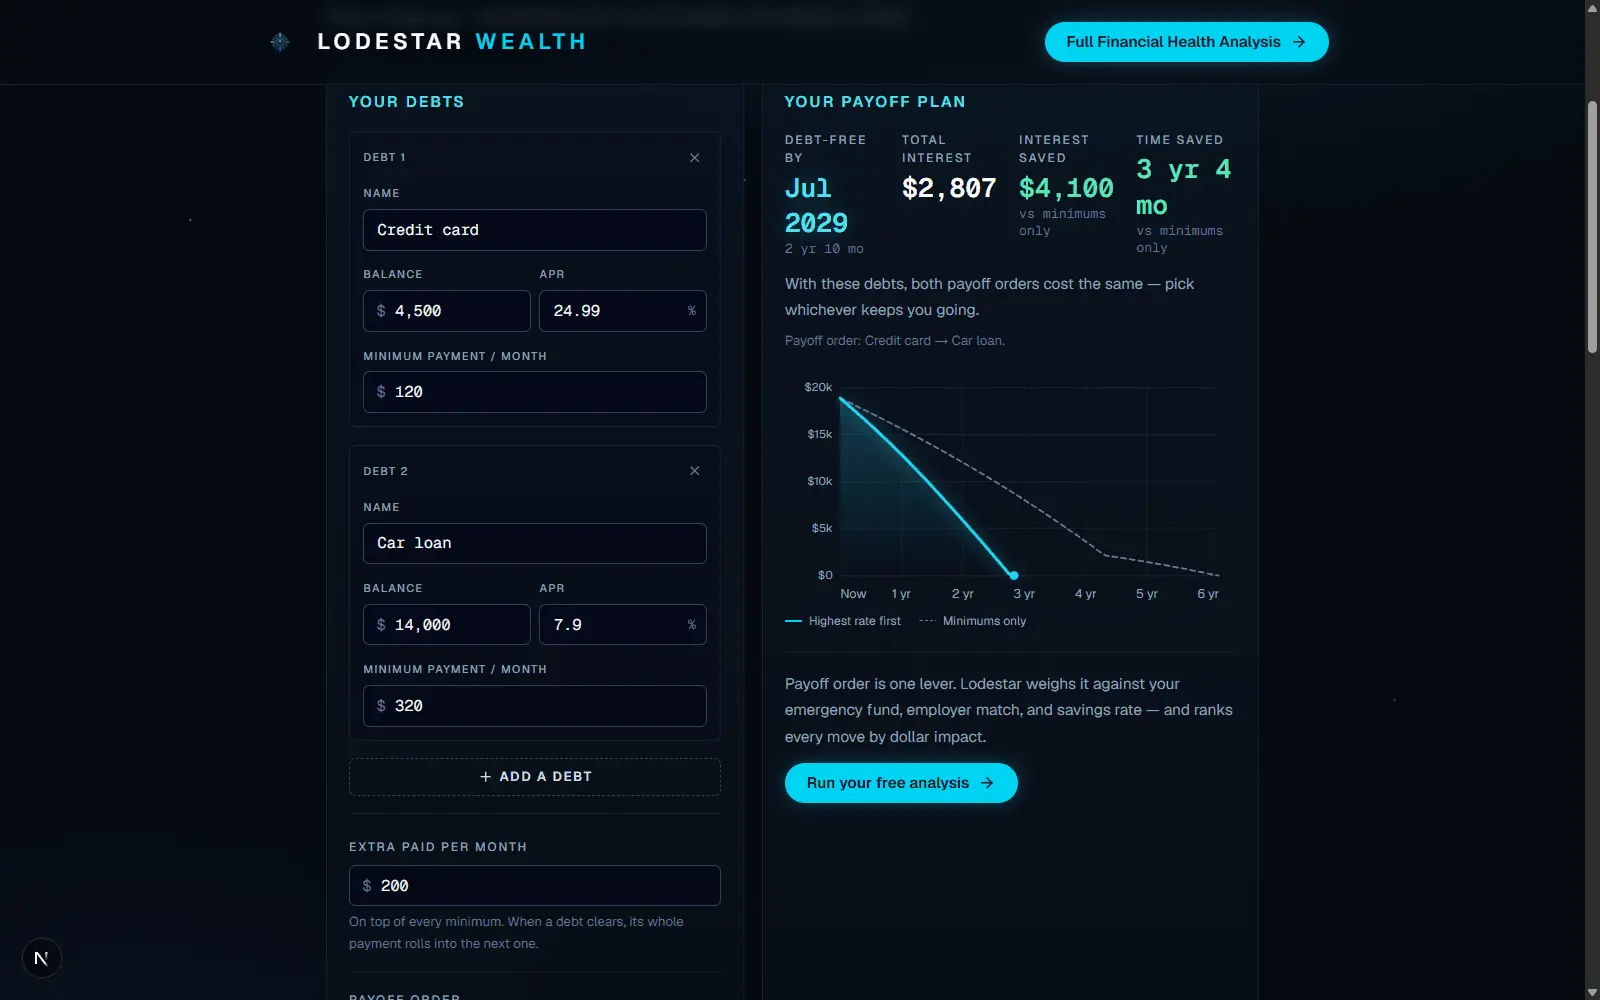The width and height of the screenshot is (1600, 1000).
Task: Click the Lodestar Wealth brand title
Action: [452, 42]
